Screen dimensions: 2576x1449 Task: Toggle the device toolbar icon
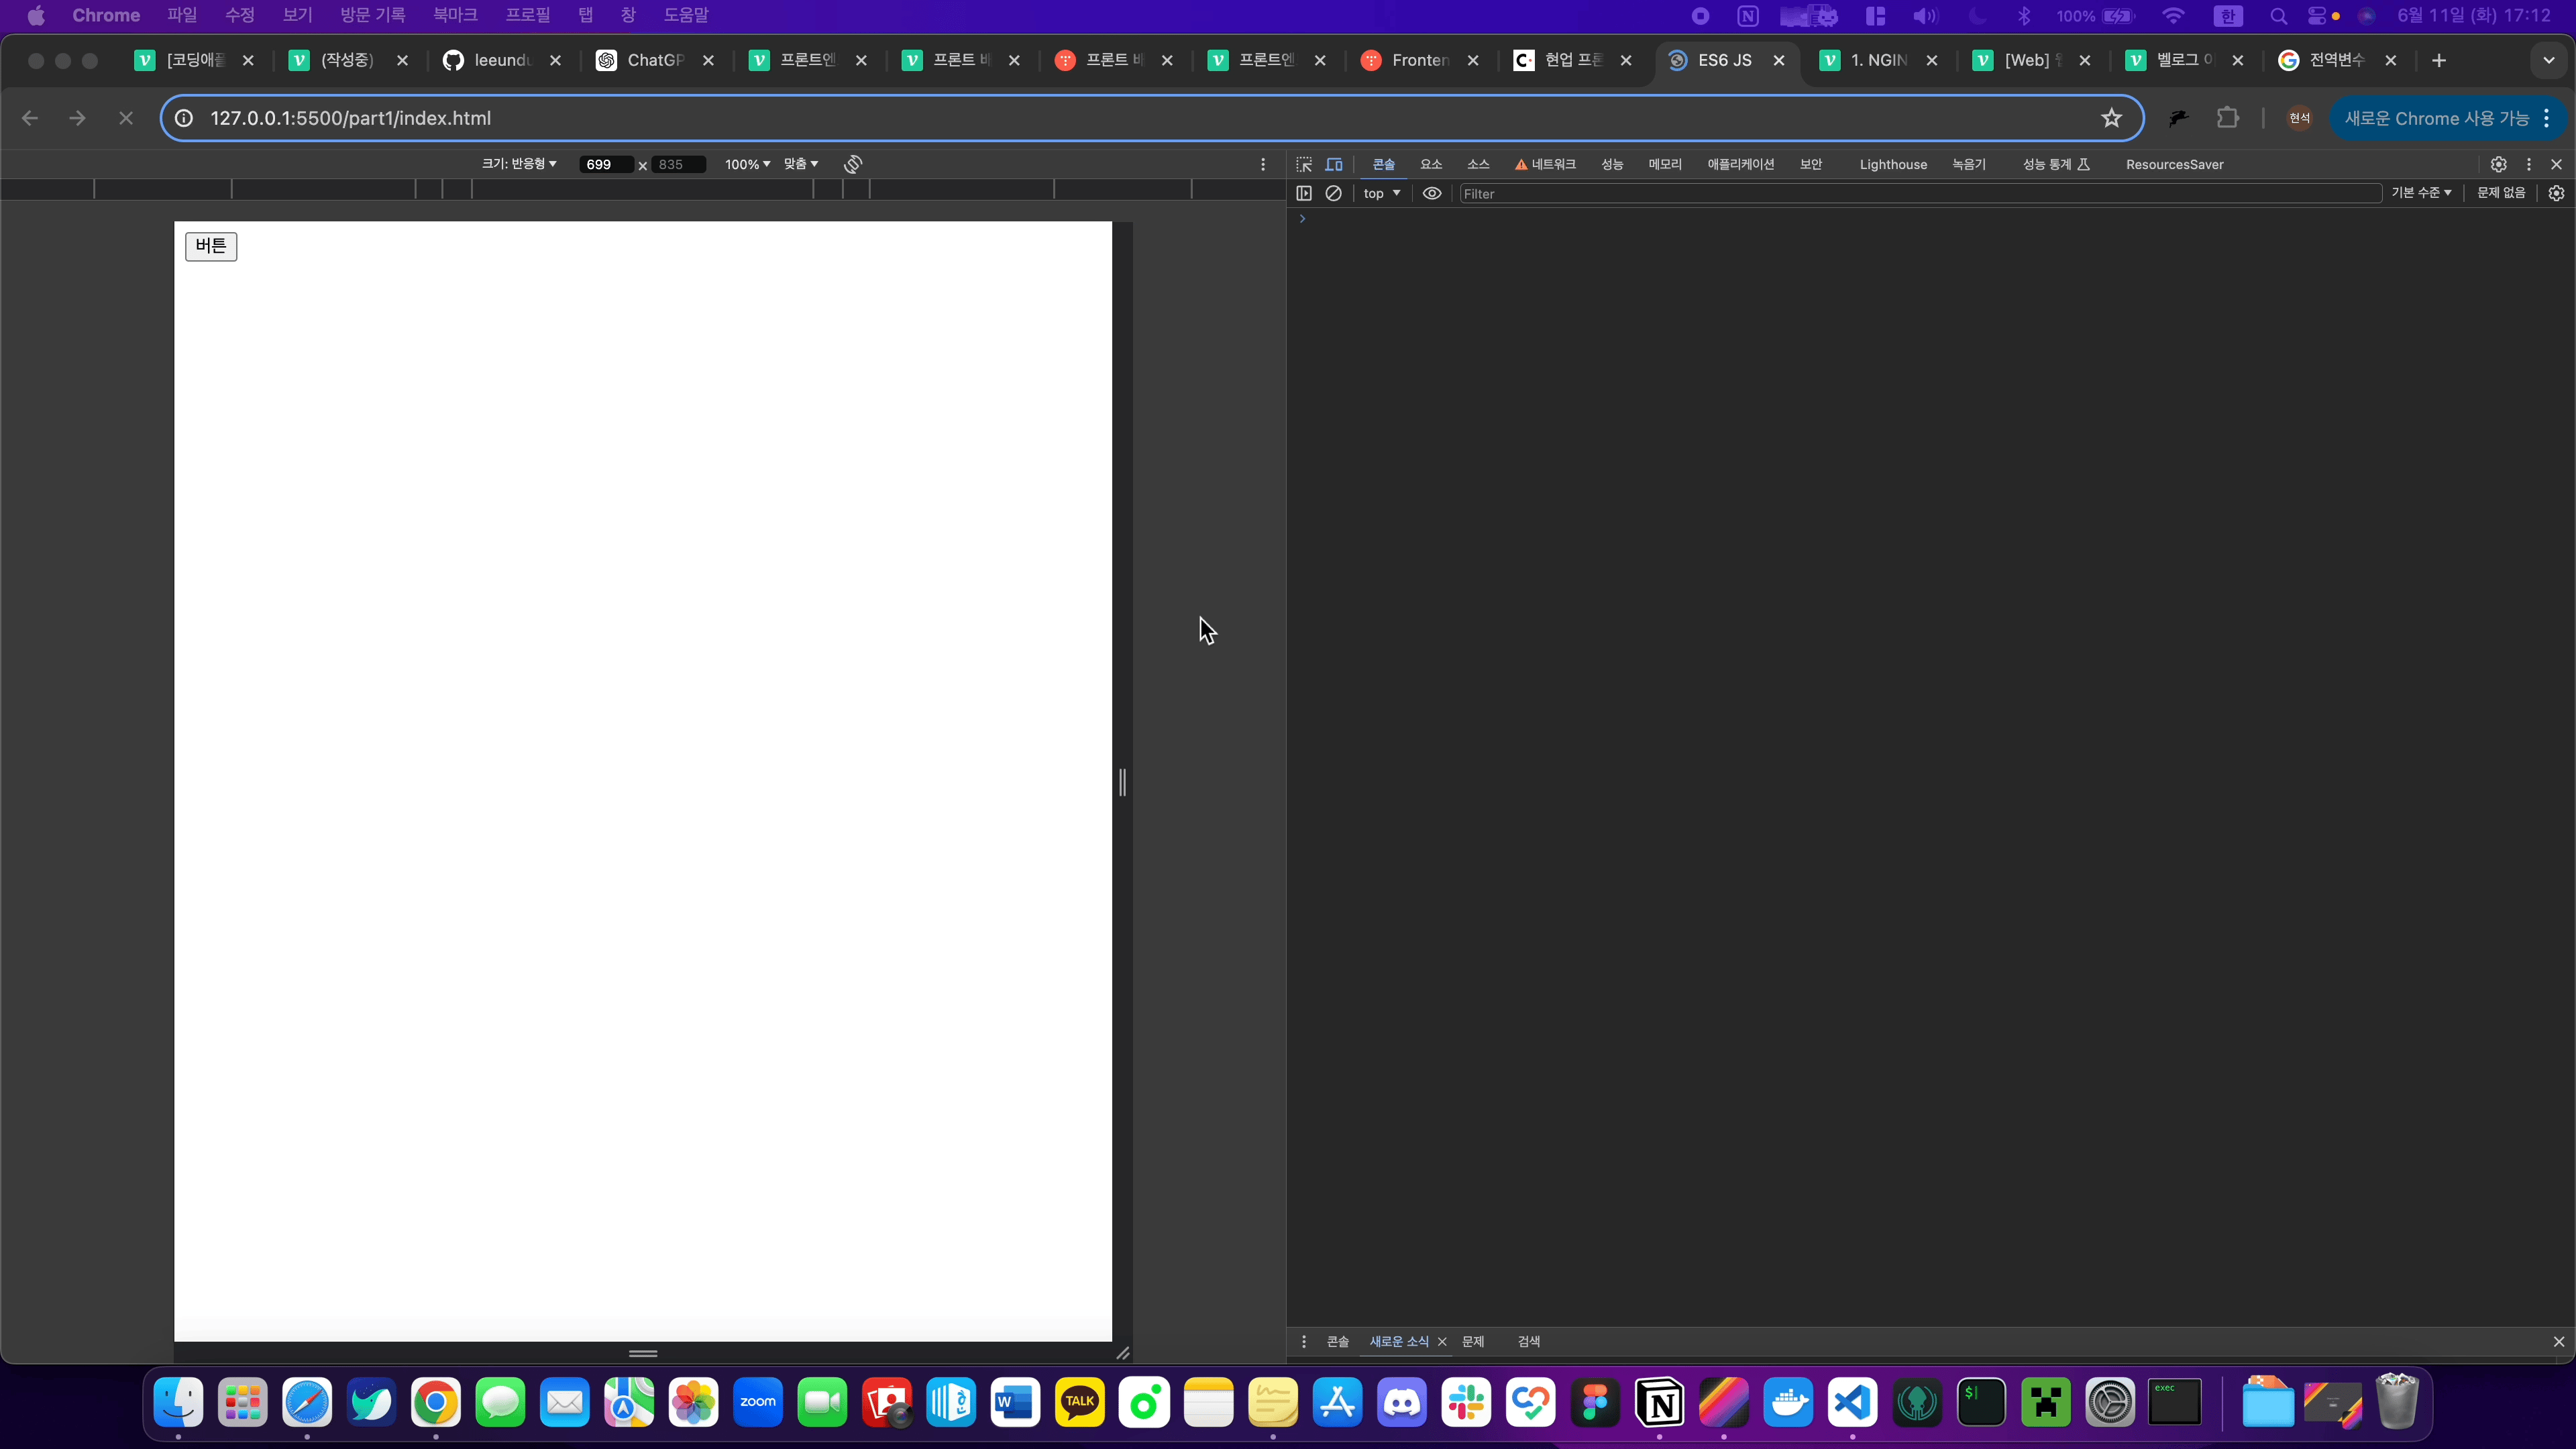click(x=1334, y=164)
